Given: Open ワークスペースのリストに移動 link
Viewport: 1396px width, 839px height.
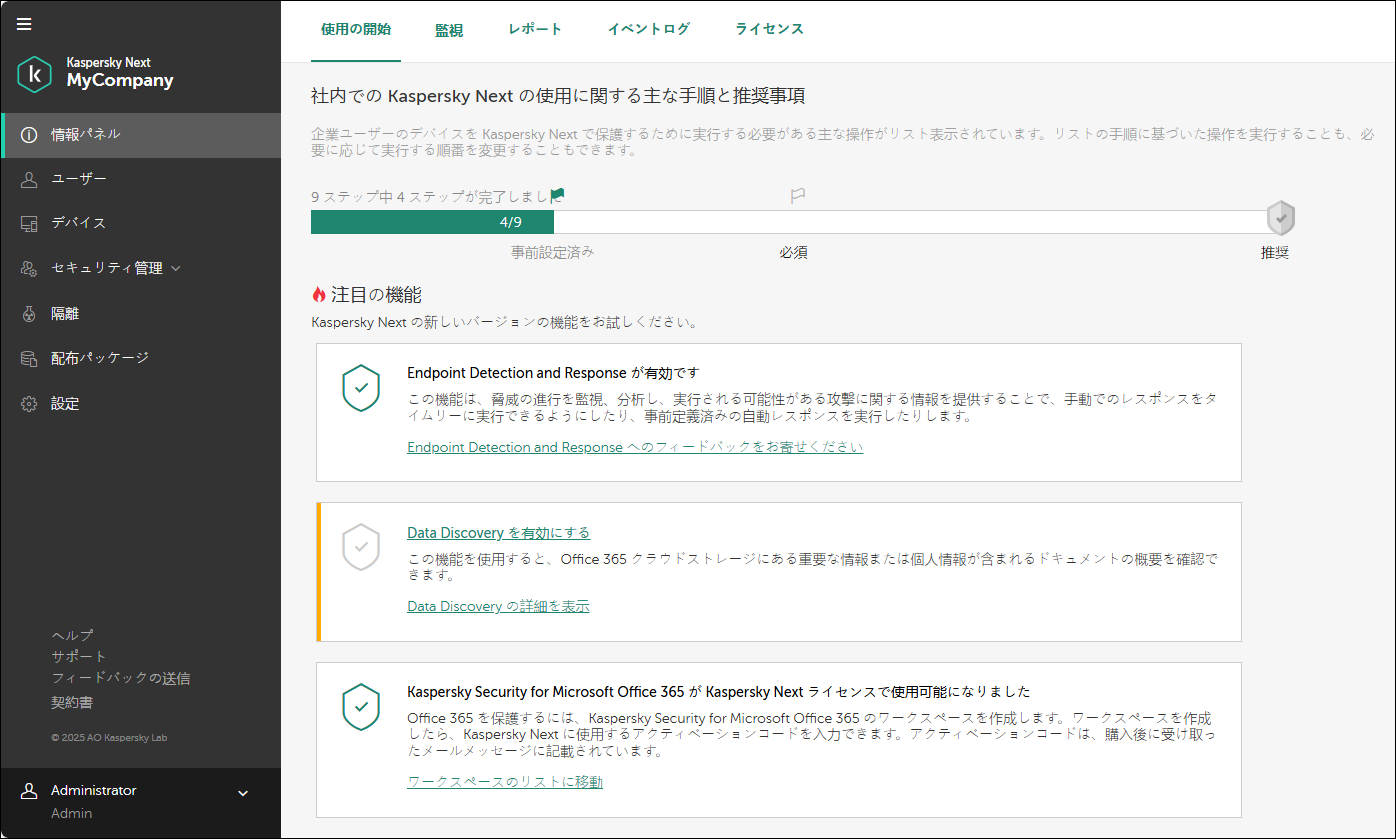Looking at the screenshot, I should 504,781.
